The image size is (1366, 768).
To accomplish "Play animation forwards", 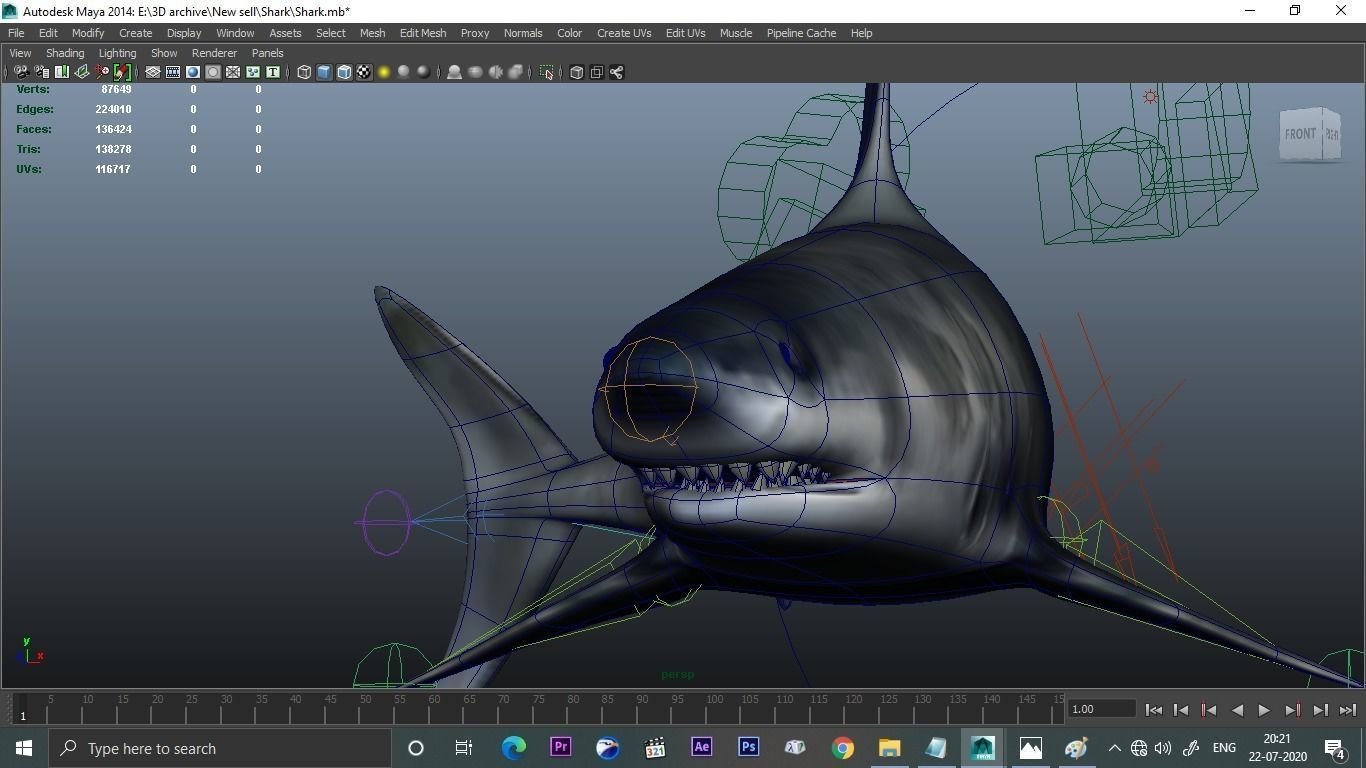I will click(x=1264, y=710).
